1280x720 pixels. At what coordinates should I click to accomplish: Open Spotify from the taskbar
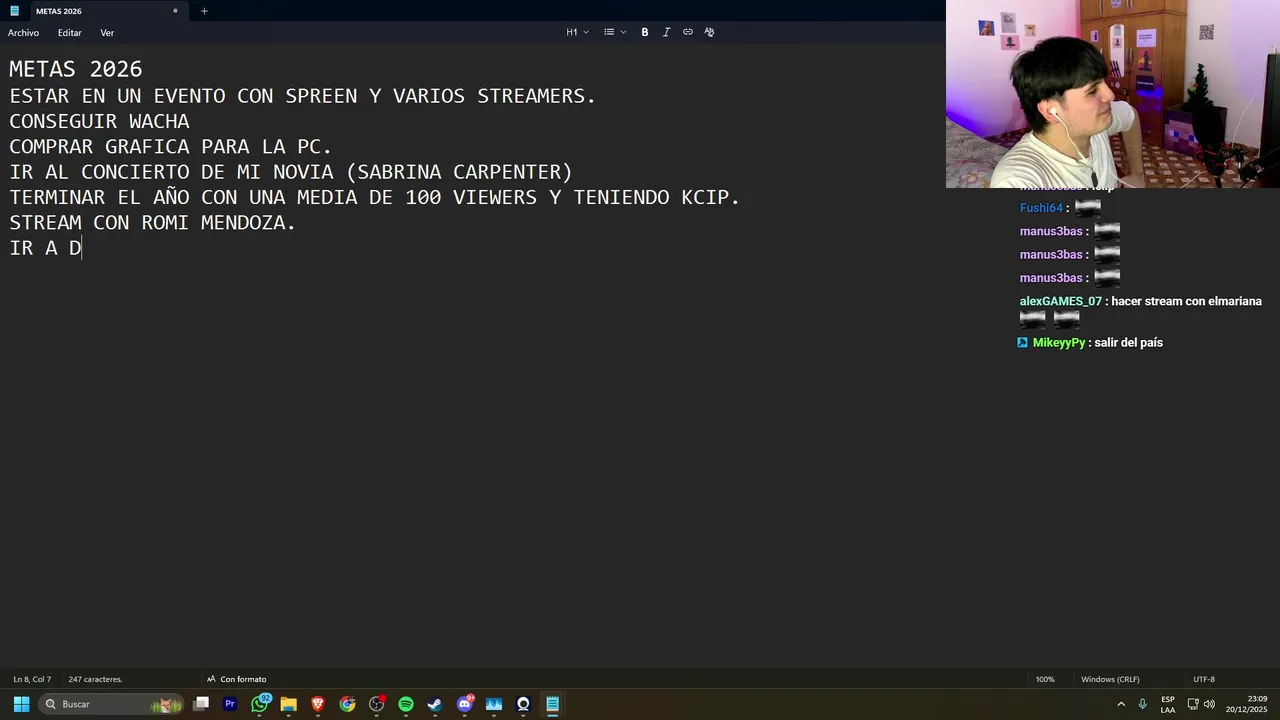pos(406,704)
